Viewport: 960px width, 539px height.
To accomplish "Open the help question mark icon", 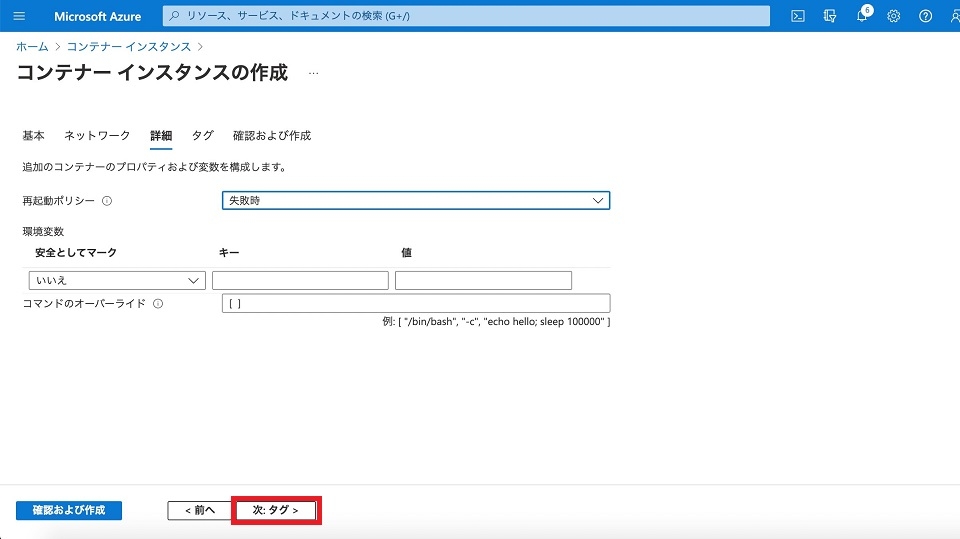I will pyautogui.click(x=926, y=16).
